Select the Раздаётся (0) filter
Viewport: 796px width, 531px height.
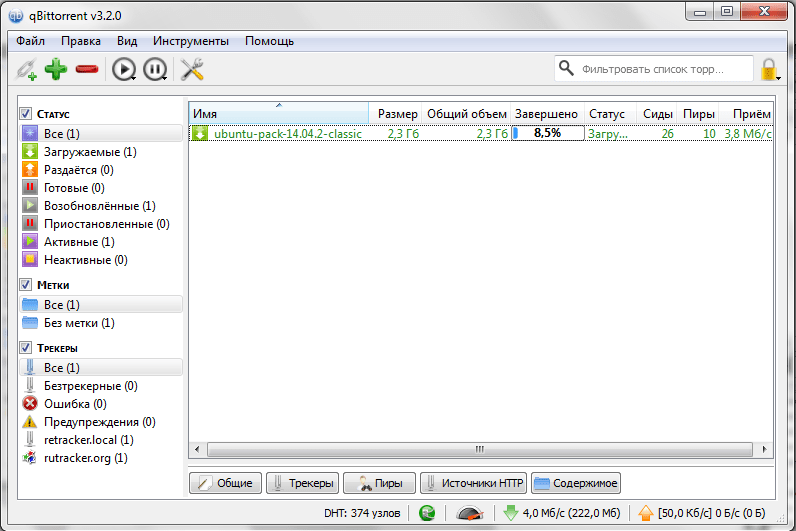point(102,170)
